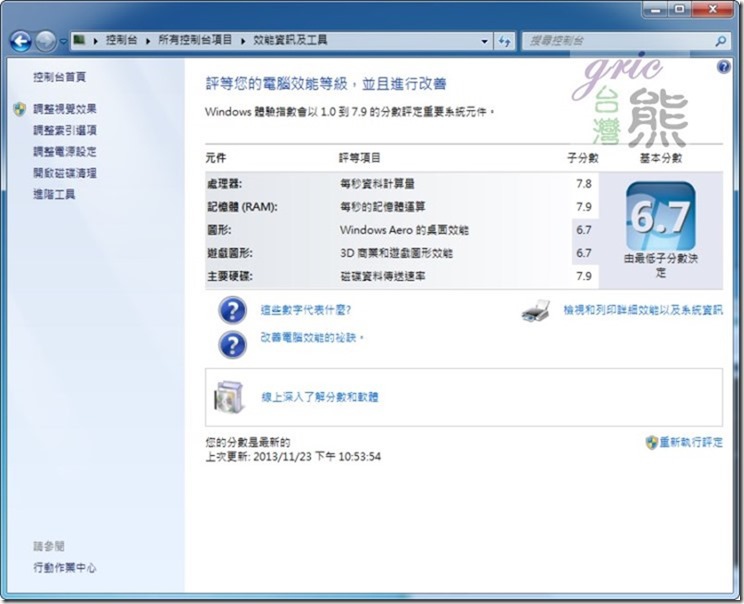Image resolution: width=744 pixels, height=604 pixels.
Task: Click the 子分數 column header
Action: pyautogui.click(x=583, y=158)
